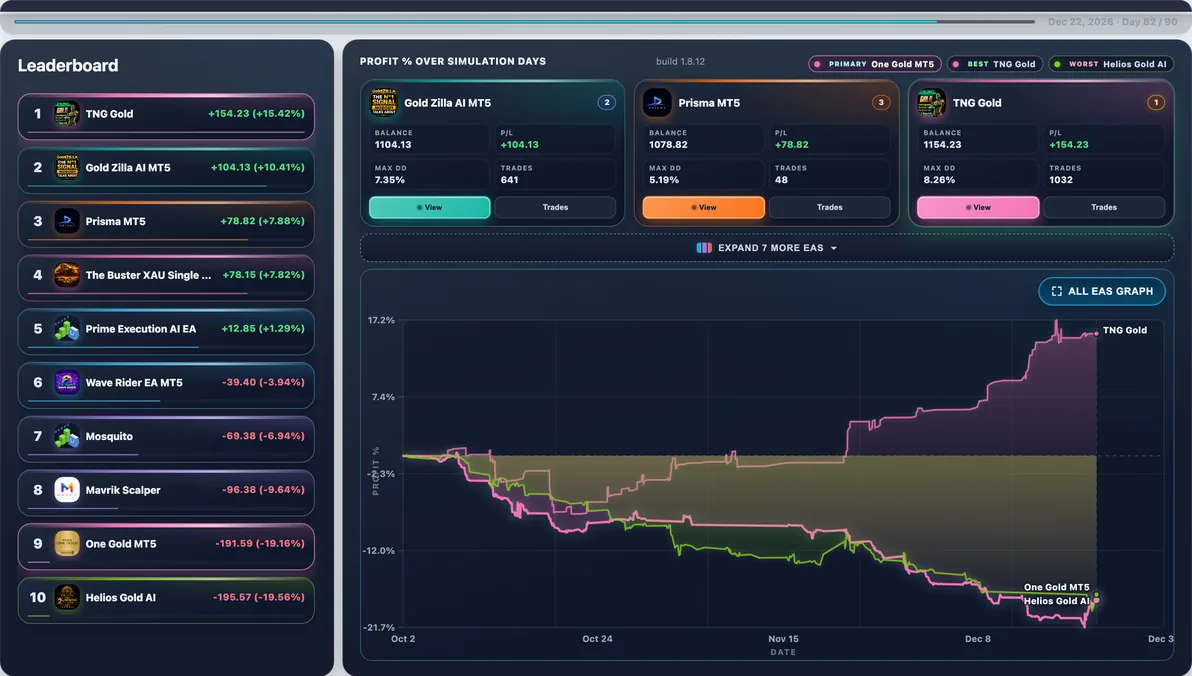The image size is (1192, 676).
Task: Click The Buster XAU Single avatar
Action: coord(67,275)
